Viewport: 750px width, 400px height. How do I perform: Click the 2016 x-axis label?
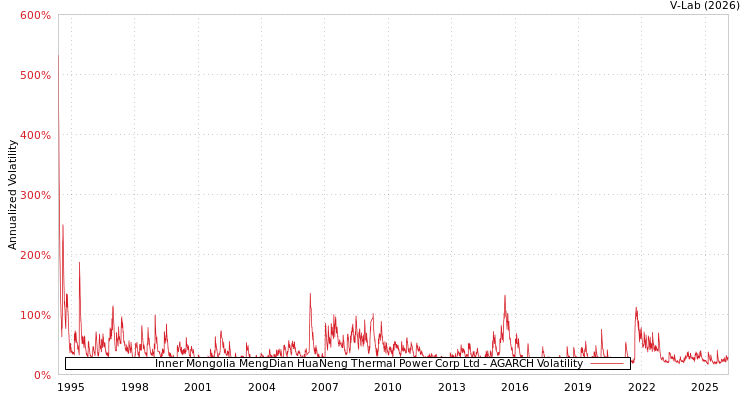click(515, 387)
